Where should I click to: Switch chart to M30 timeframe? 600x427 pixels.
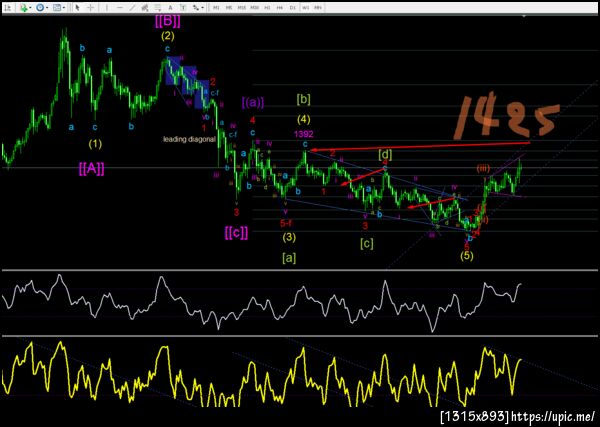pos(254,8)
